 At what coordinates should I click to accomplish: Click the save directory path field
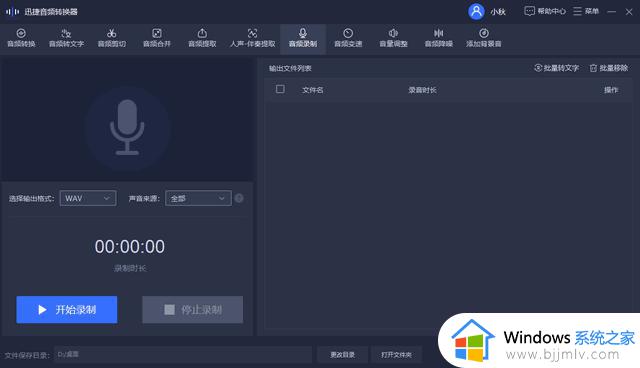click(x=183, y=355)
